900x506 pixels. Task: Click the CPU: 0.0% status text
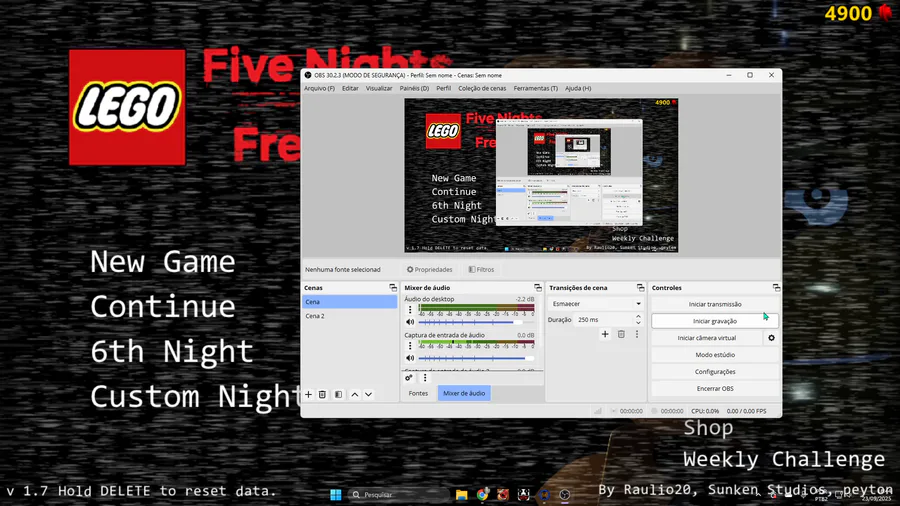pos(705,411)
